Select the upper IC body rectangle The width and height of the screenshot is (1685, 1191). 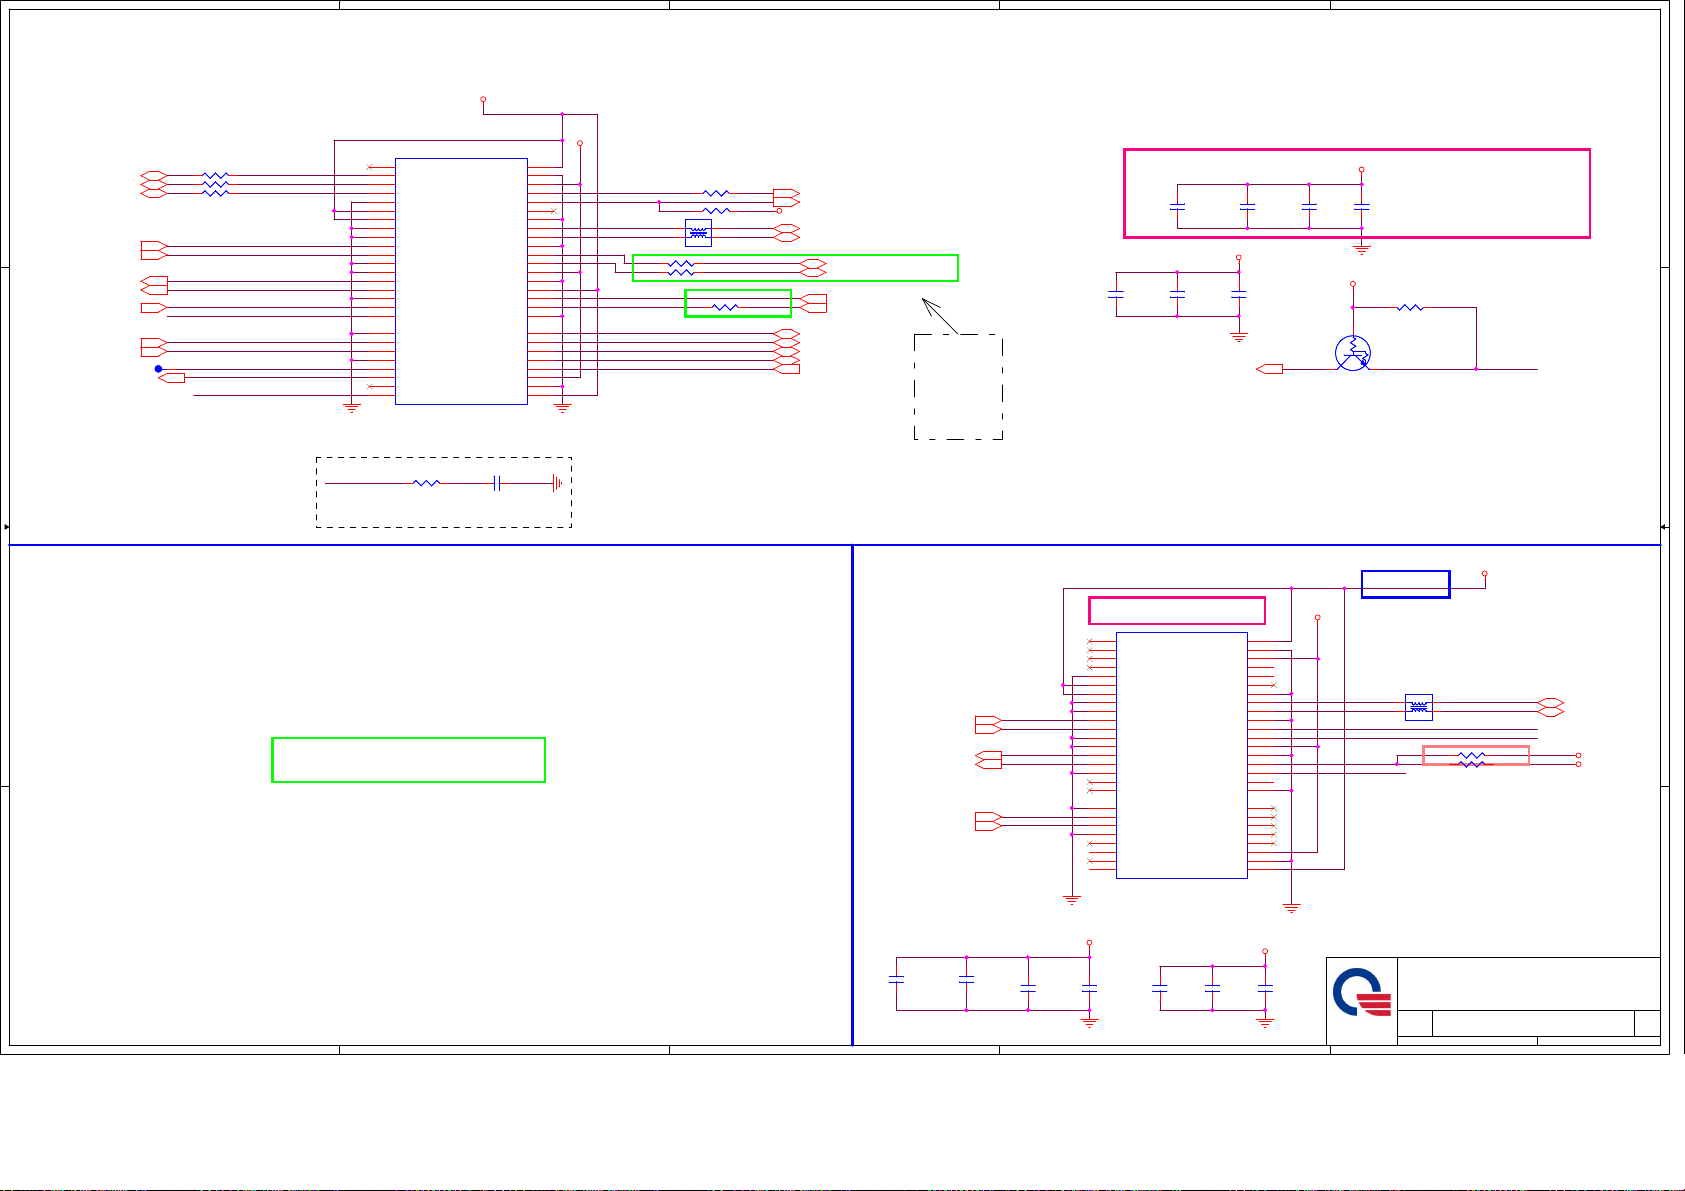461,281
